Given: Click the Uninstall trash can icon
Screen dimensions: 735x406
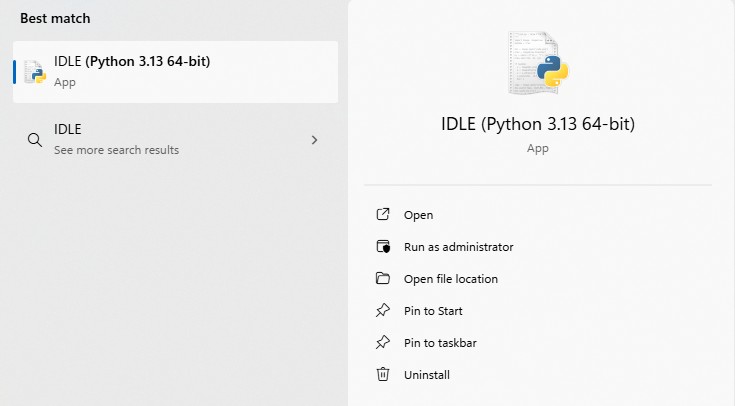Looking at the screenshot, I should pos(383,374).
